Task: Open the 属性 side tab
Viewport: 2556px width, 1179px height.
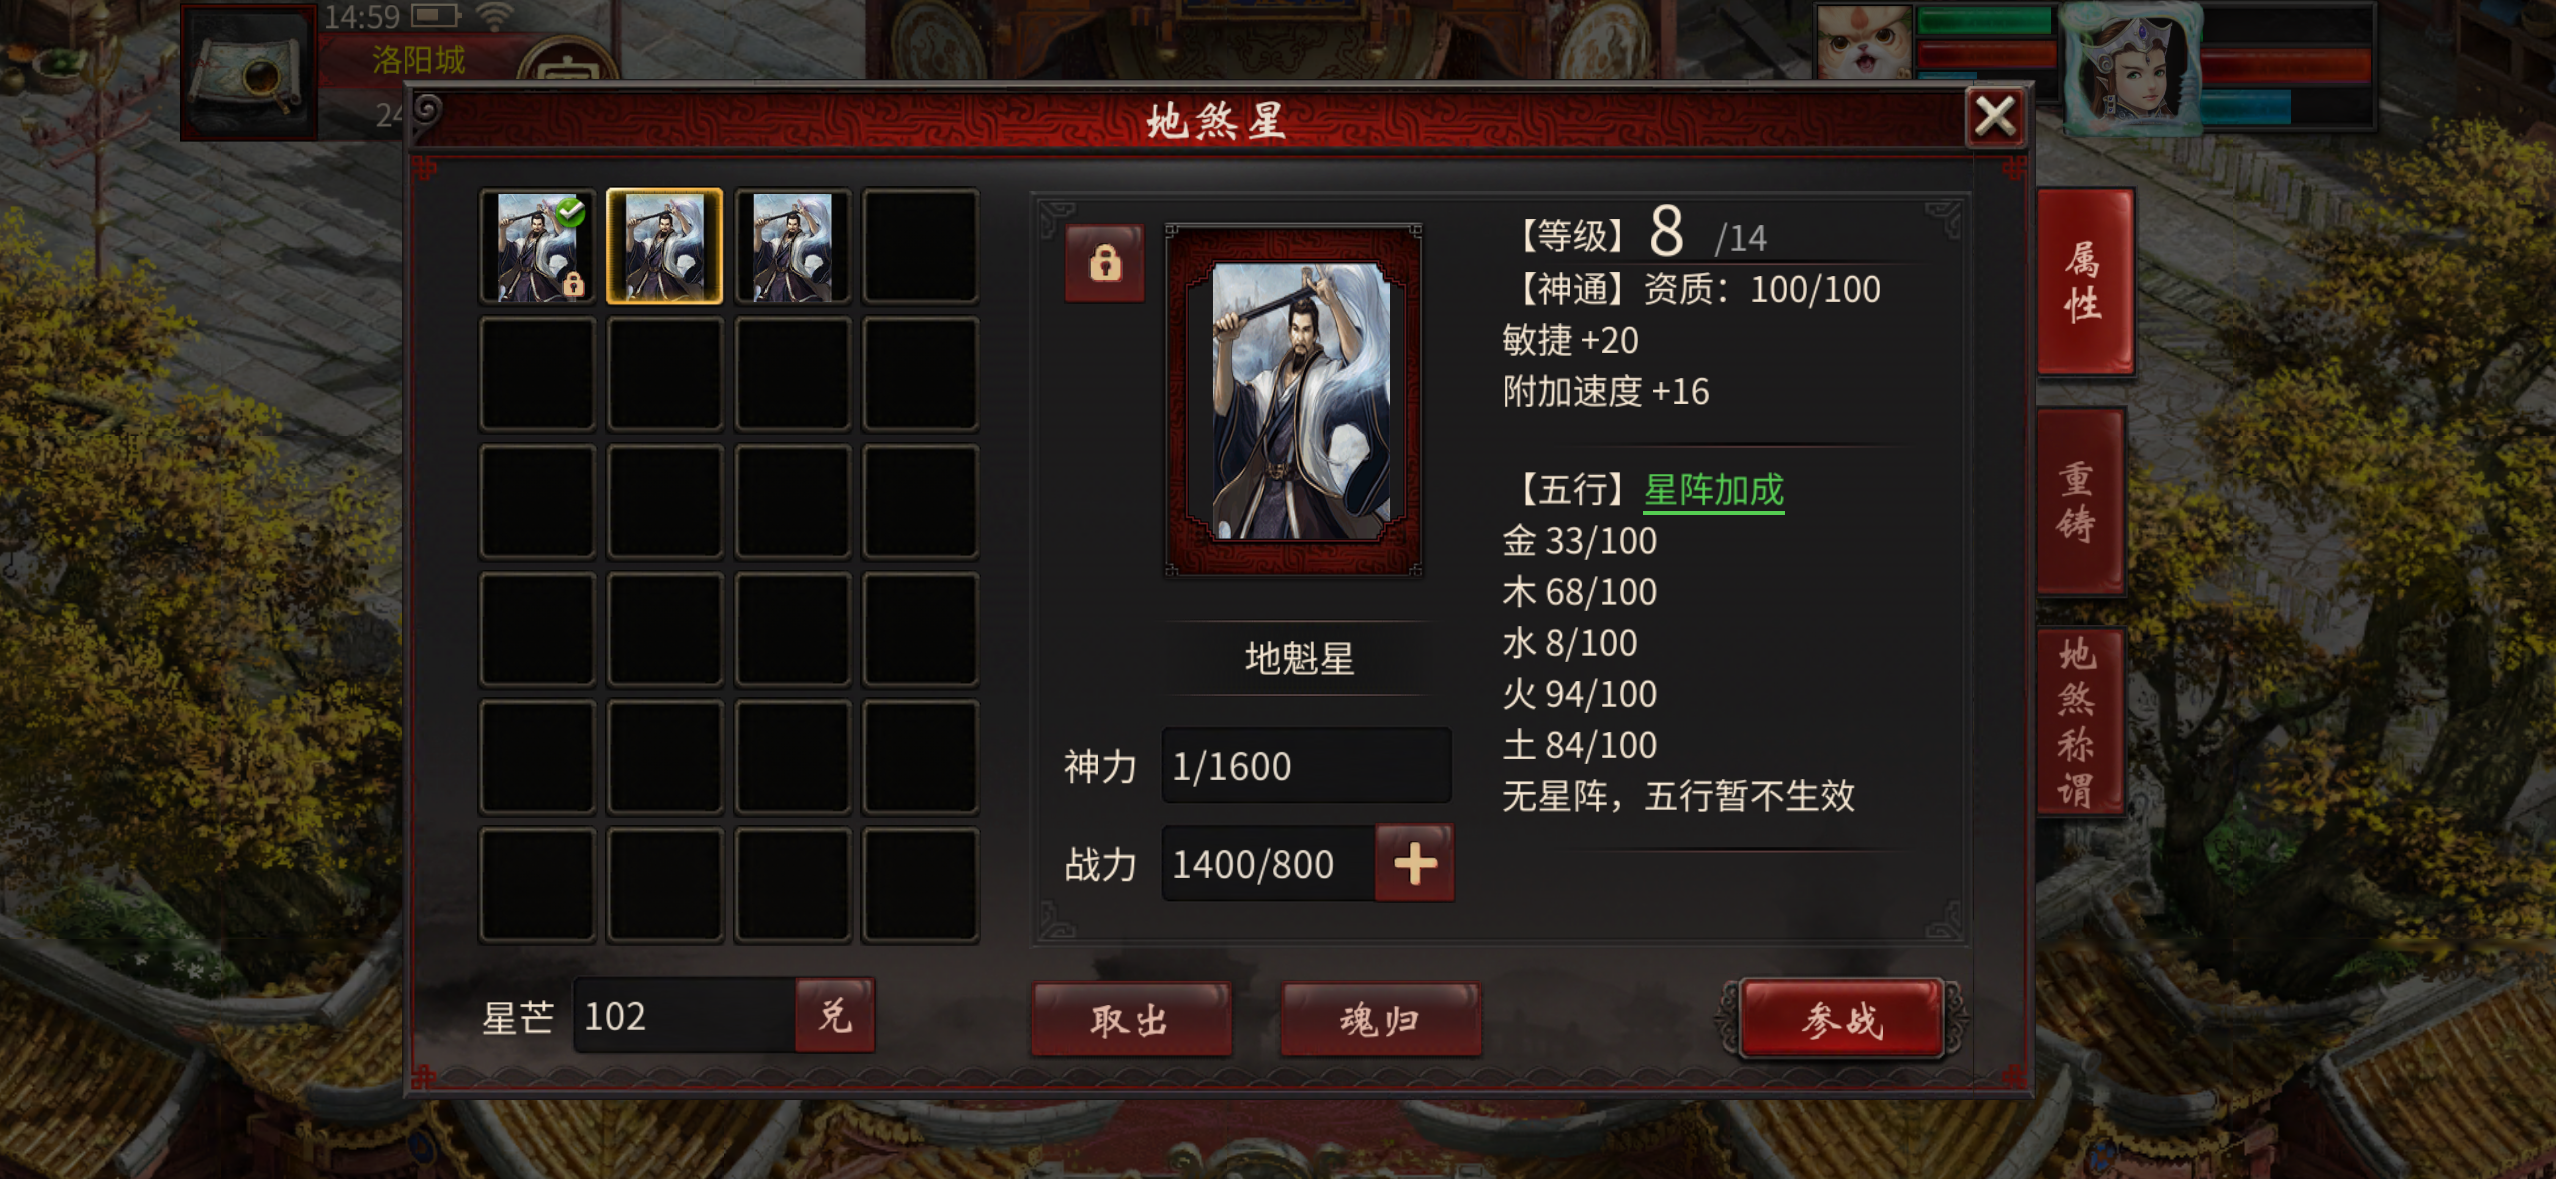Action: (2084, 282)
